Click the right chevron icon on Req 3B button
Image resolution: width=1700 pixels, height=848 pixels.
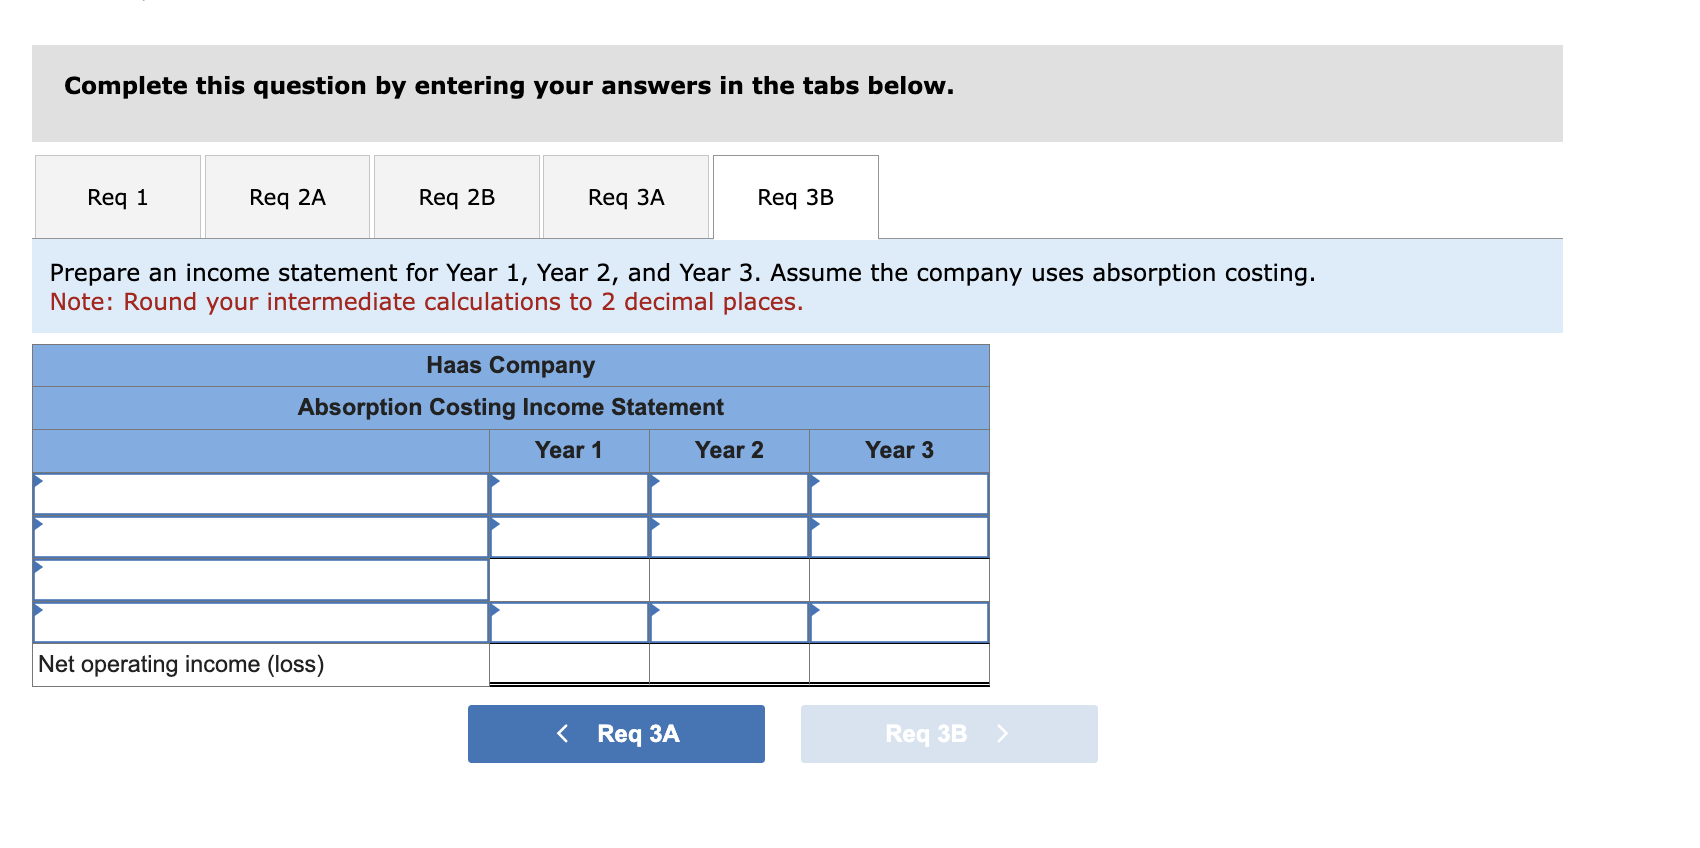point(1002,733)
